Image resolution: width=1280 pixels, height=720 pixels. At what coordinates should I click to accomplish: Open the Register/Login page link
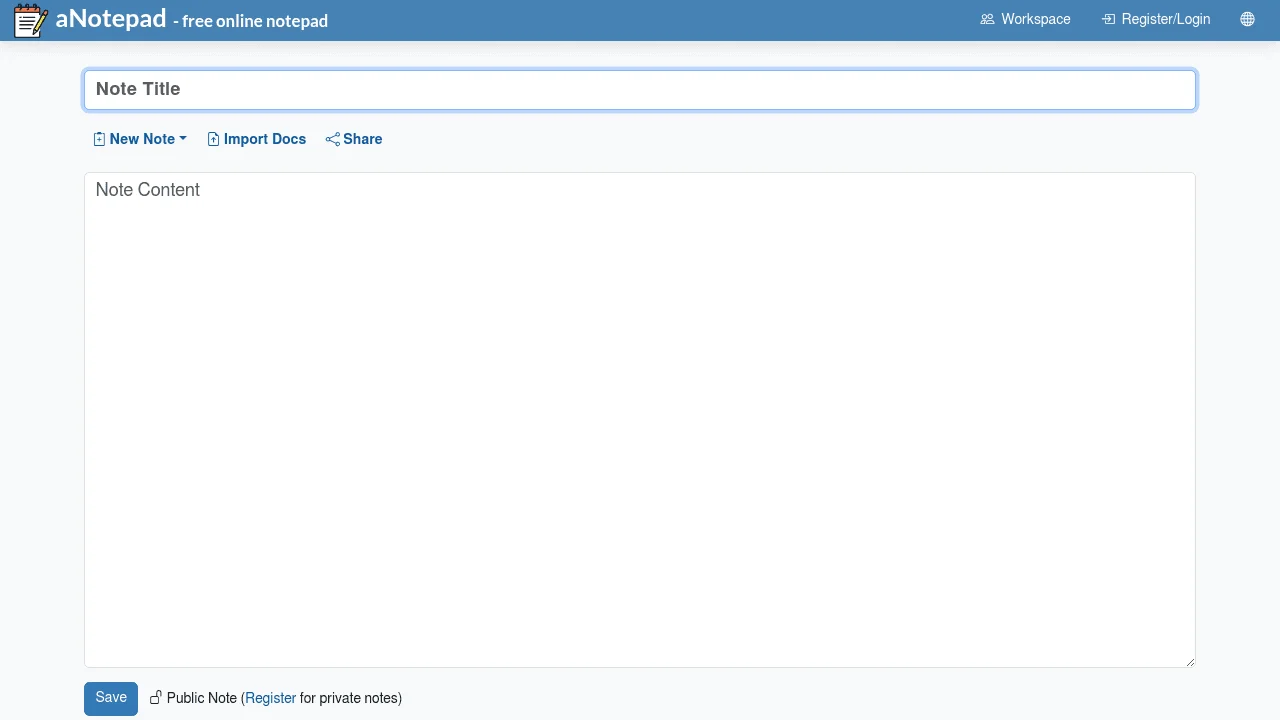(x=1165, y=19)
